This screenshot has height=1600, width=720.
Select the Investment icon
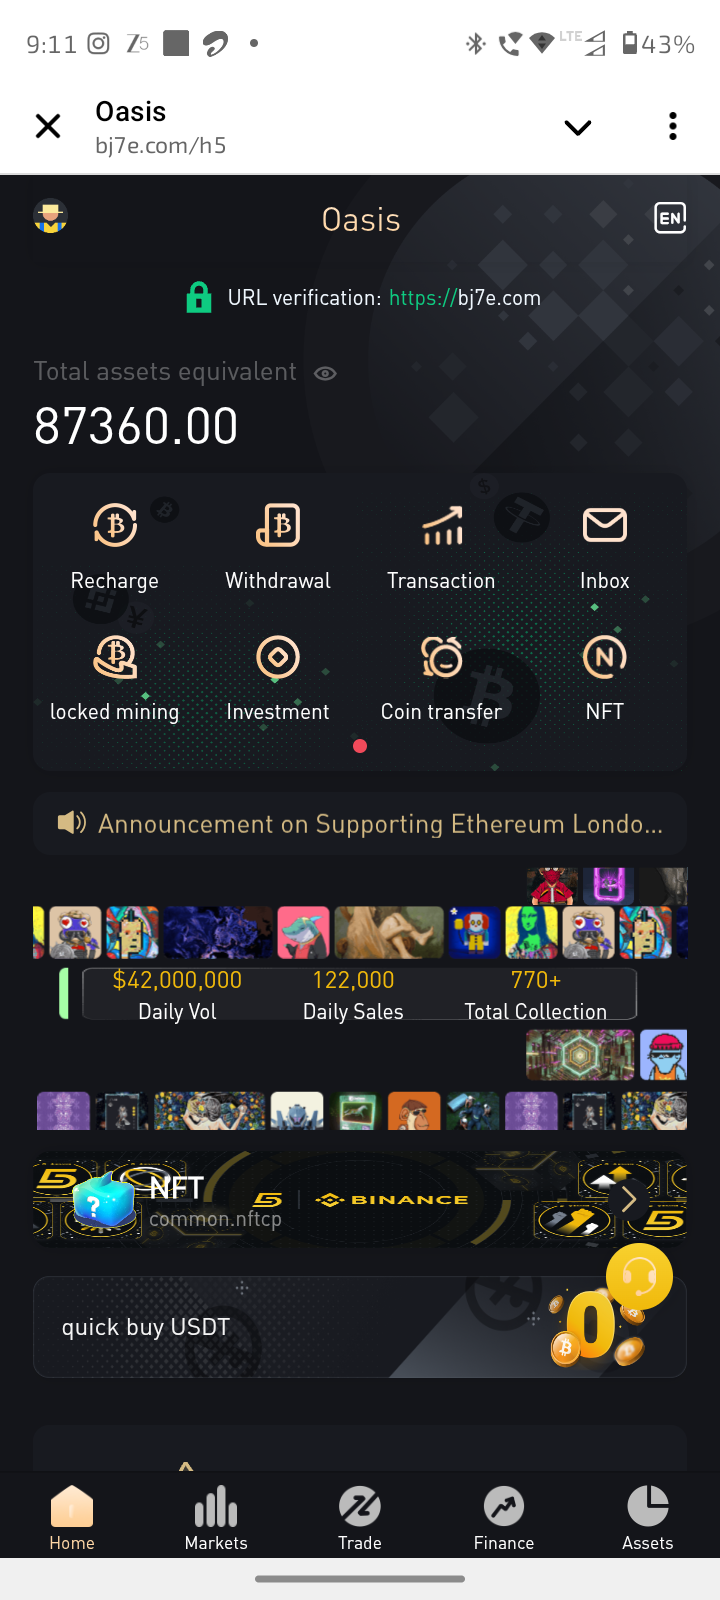click(278, 657)
